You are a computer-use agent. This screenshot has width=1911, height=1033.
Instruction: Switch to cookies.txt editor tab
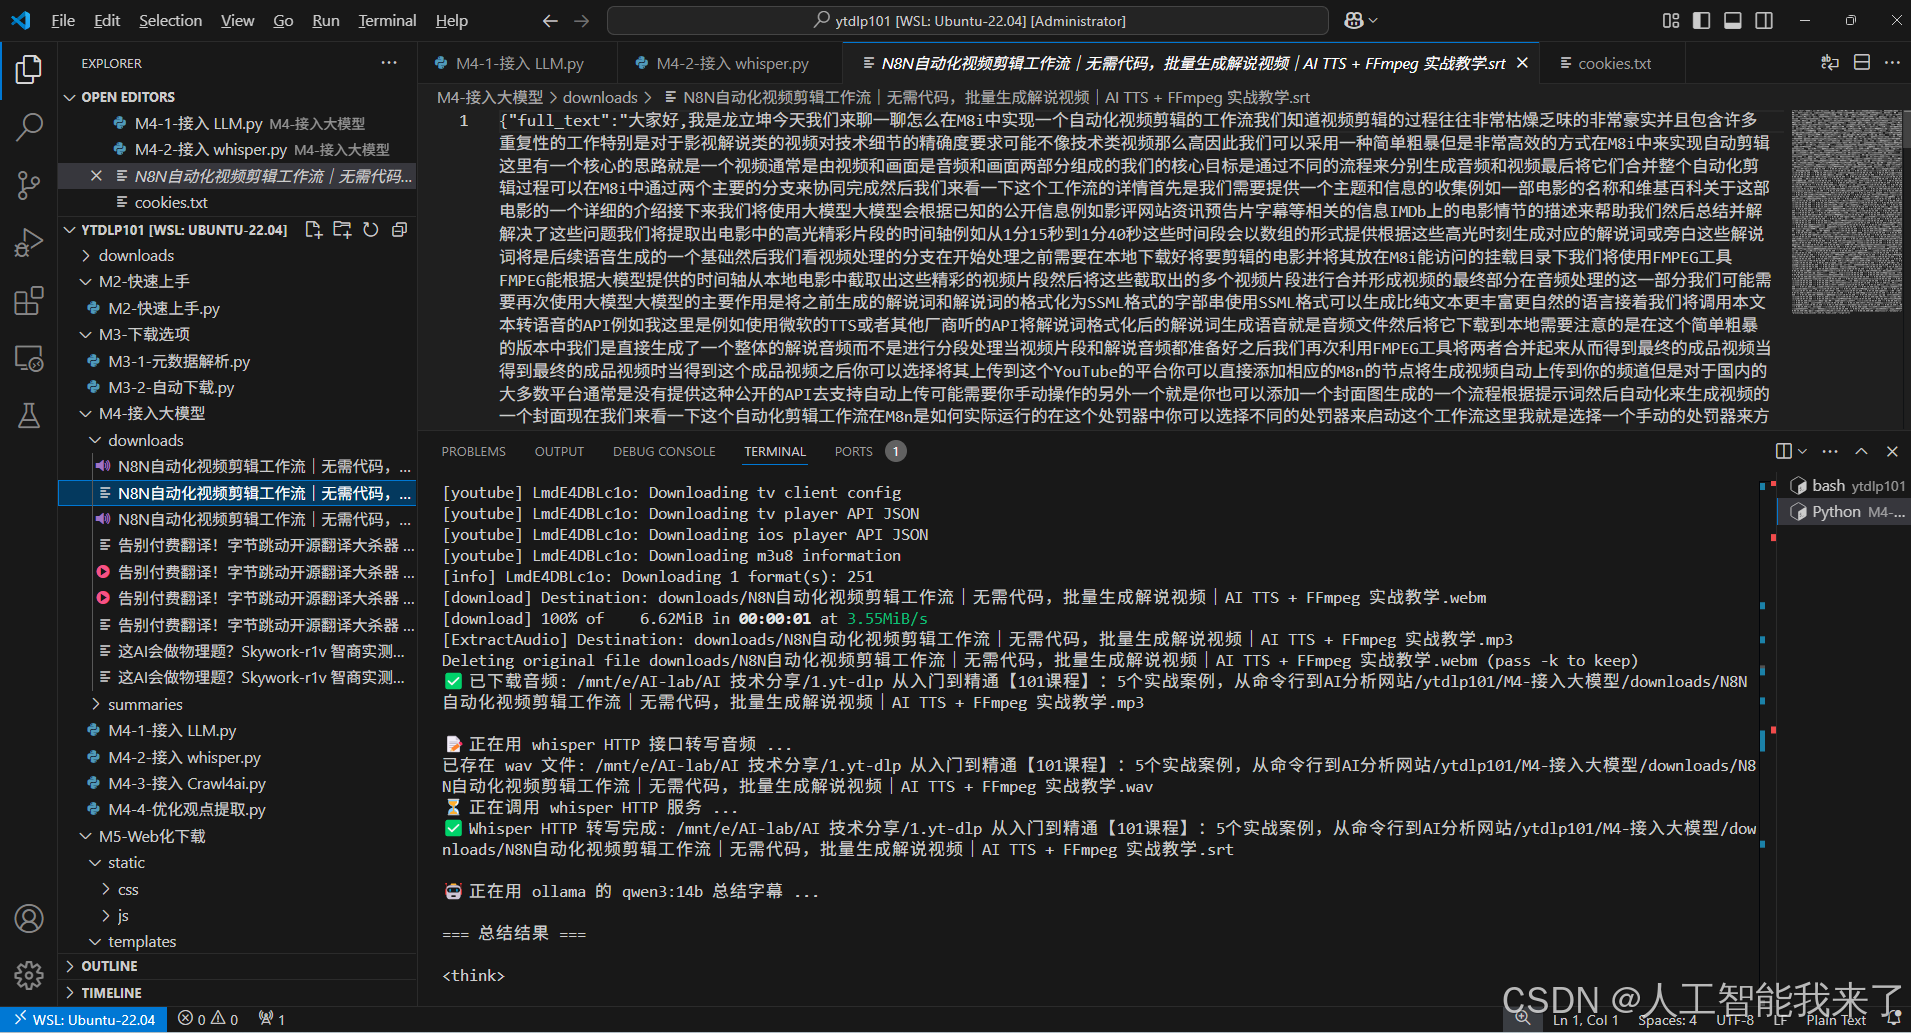tap(1614, 63)
